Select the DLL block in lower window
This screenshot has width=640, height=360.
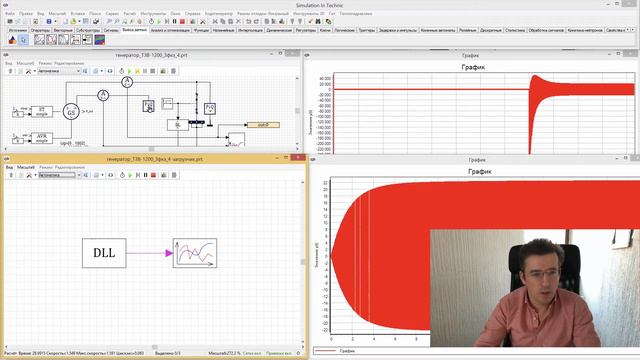pos(104,253)
